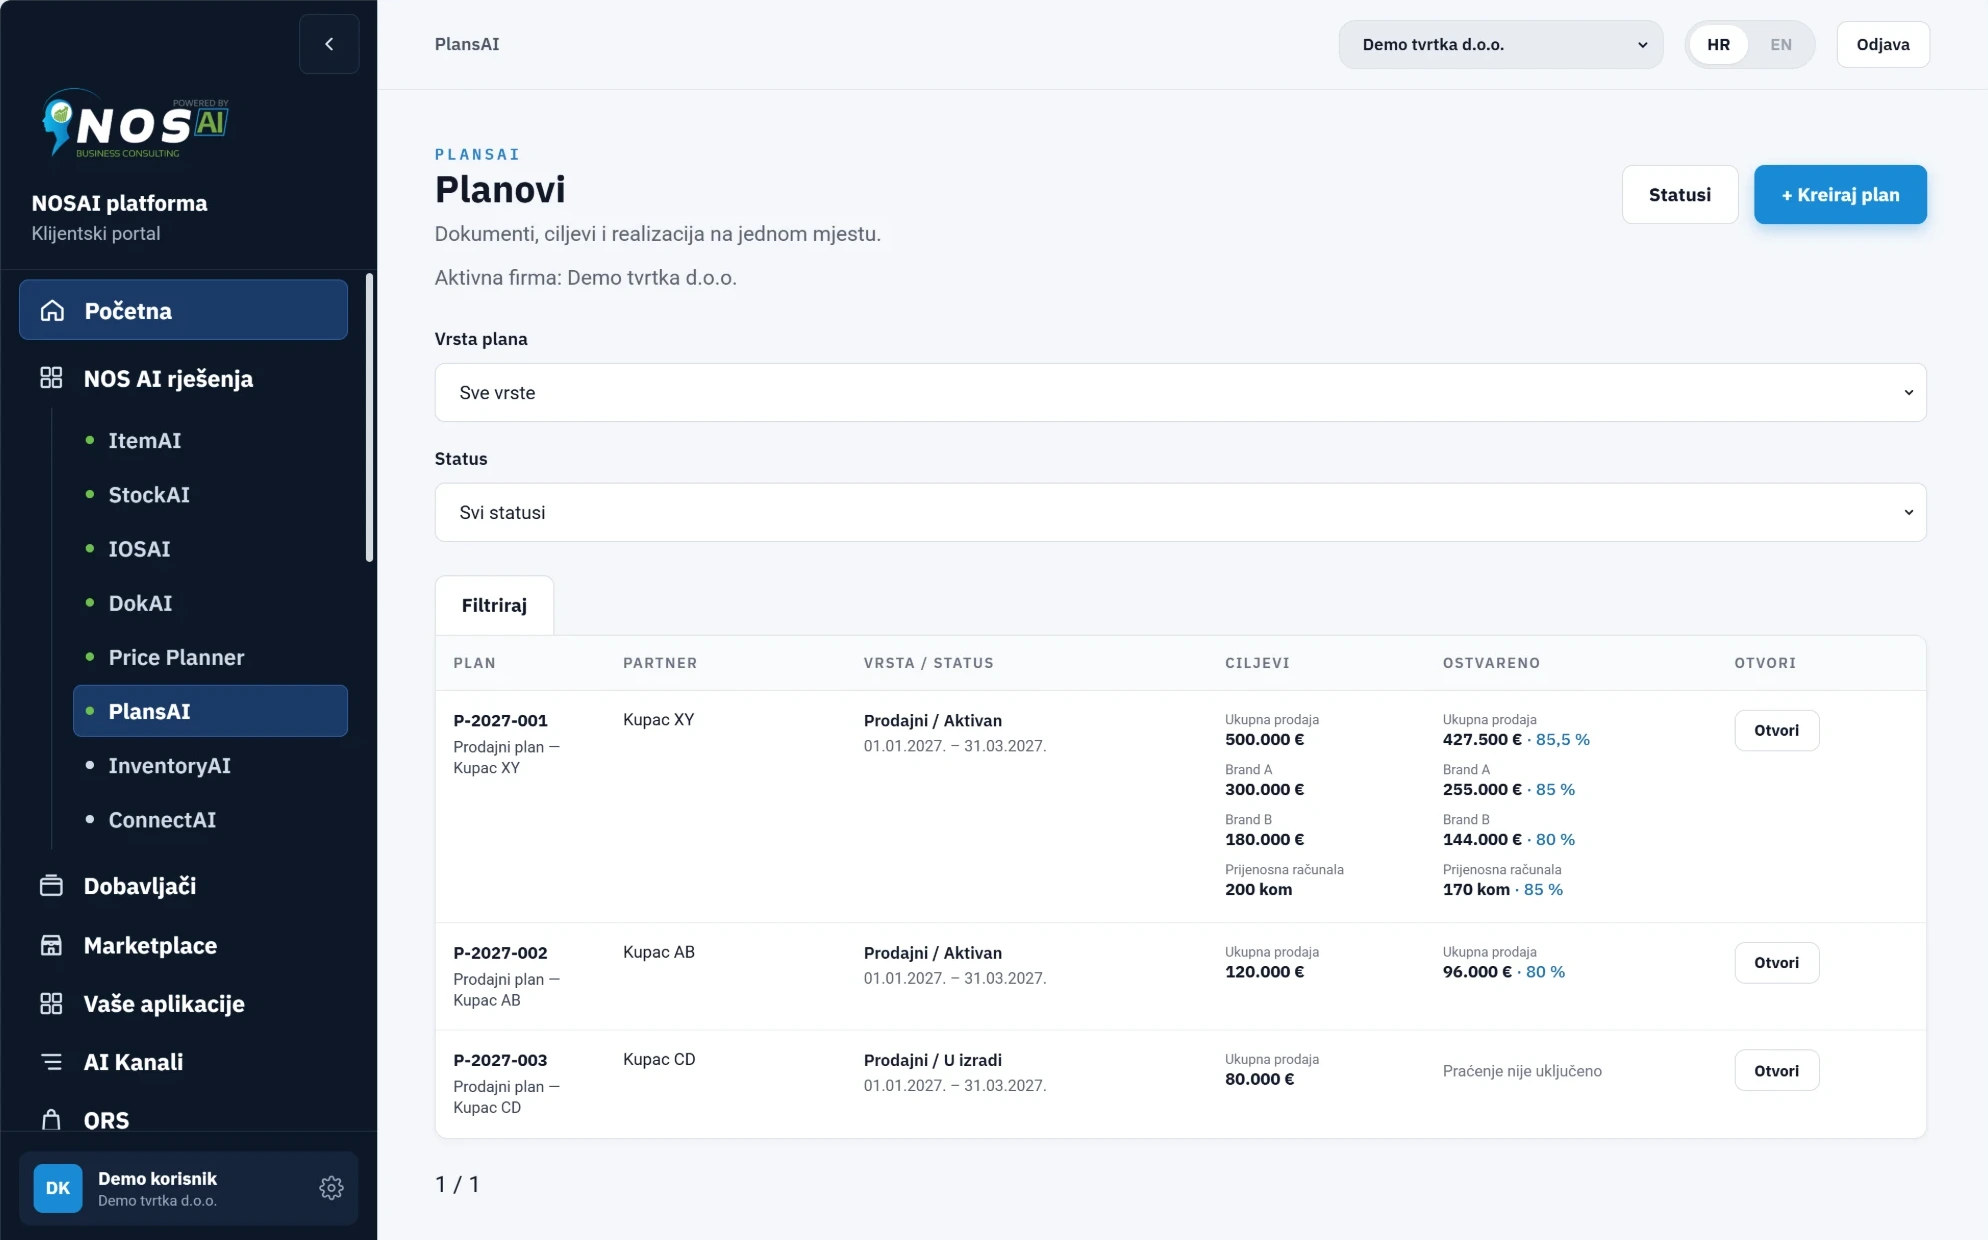
Task: Open plan P-2027-002 with Otvori
Action: (x=1776, y=963)
